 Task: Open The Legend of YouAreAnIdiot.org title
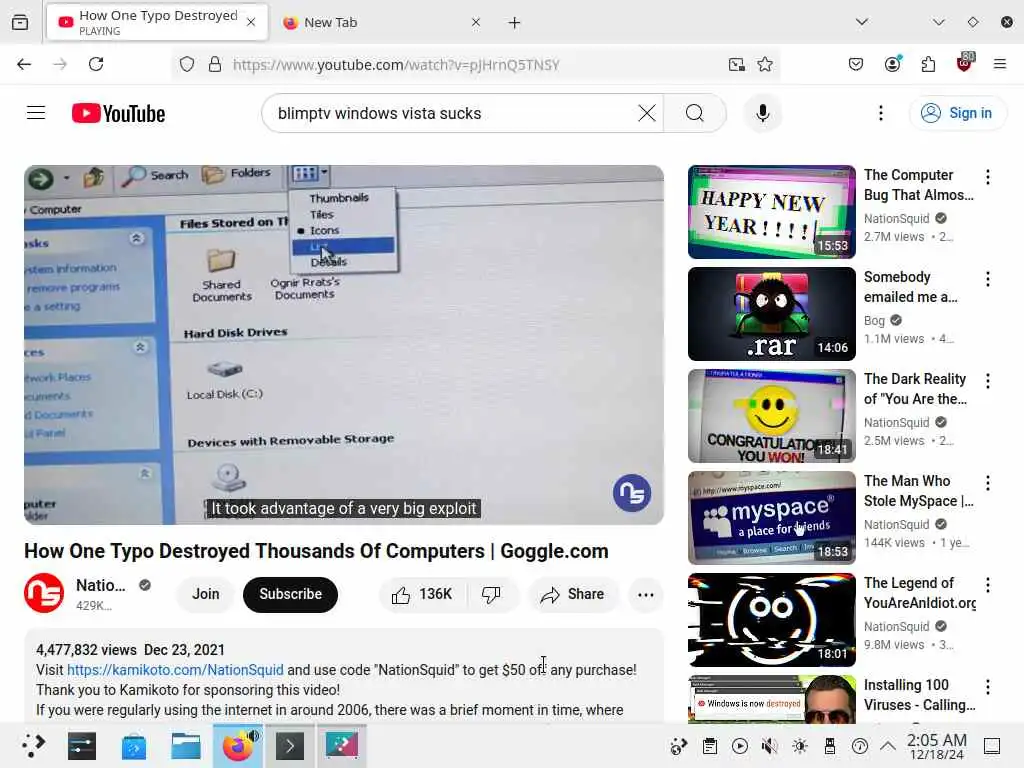coord(920,592)
